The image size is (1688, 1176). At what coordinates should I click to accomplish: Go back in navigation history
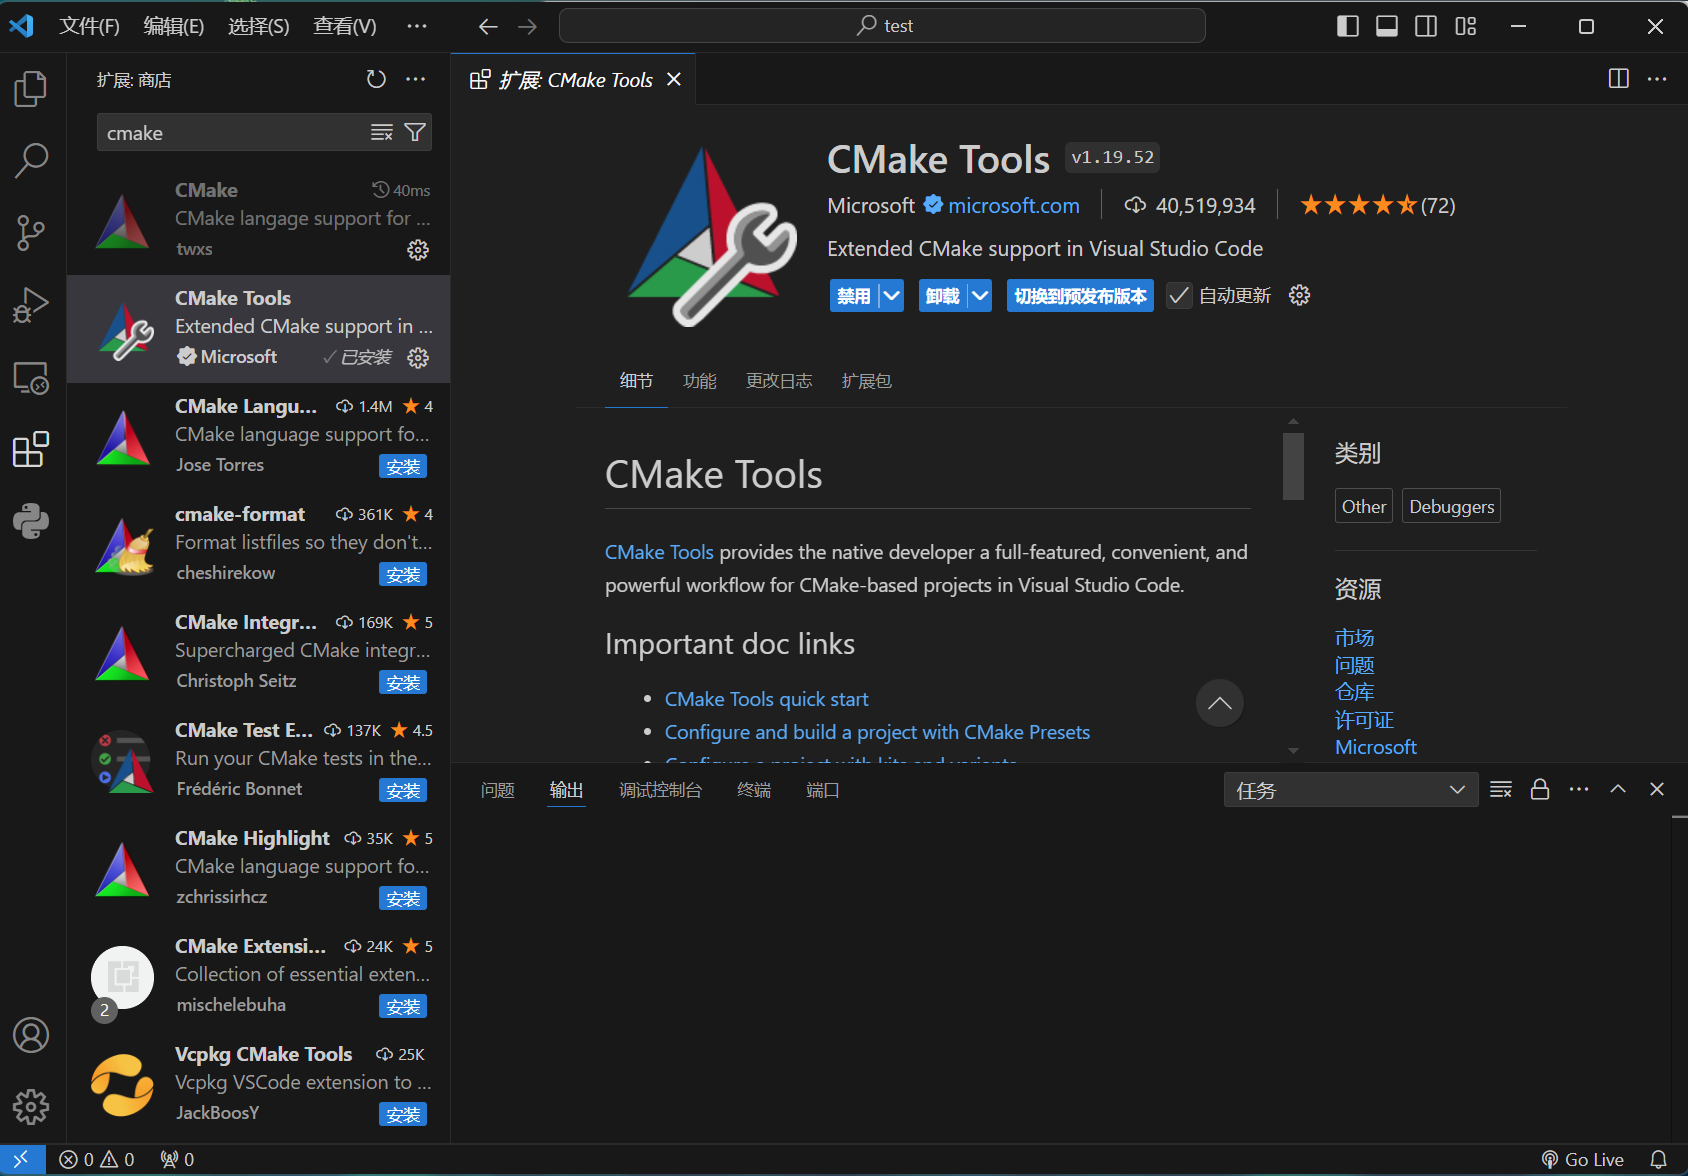(488, 26)
